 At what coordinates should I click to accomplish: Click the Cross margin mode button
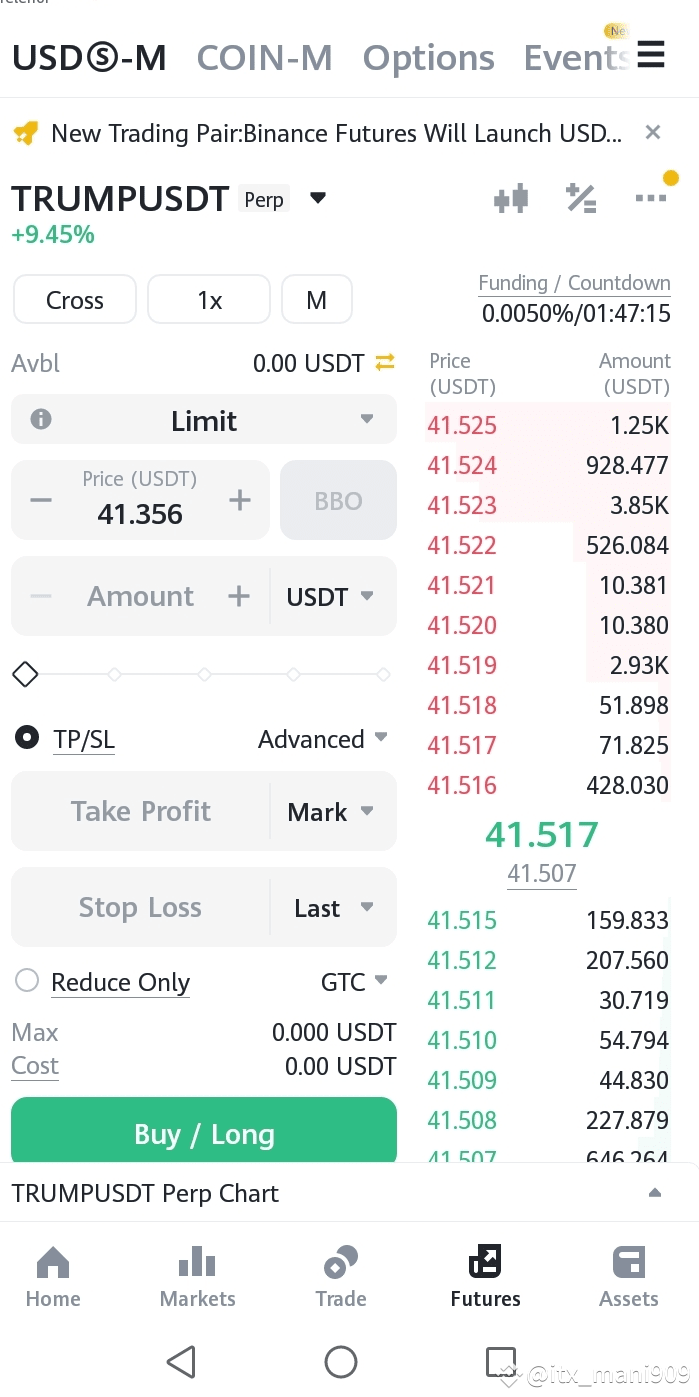pos(75,300)
